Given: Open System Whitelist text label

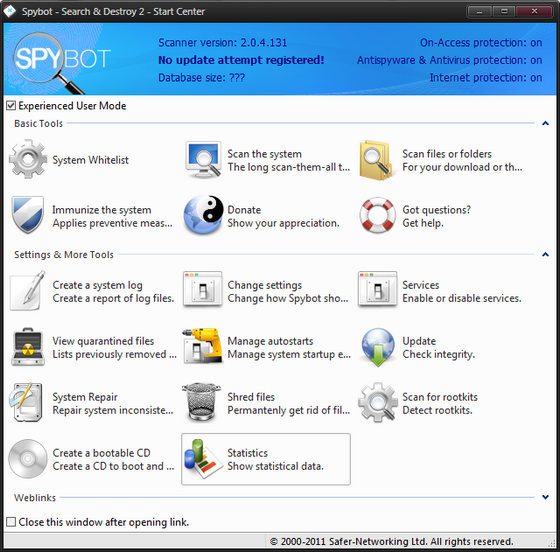Looking at the screenshot, I should point(90,160).
